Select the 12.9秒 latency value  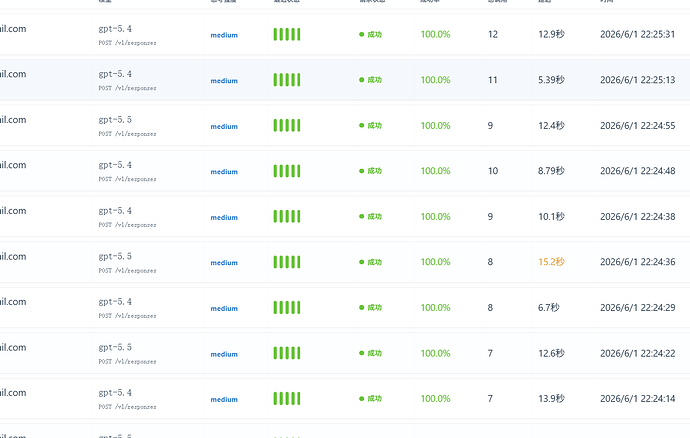[551, 34]
